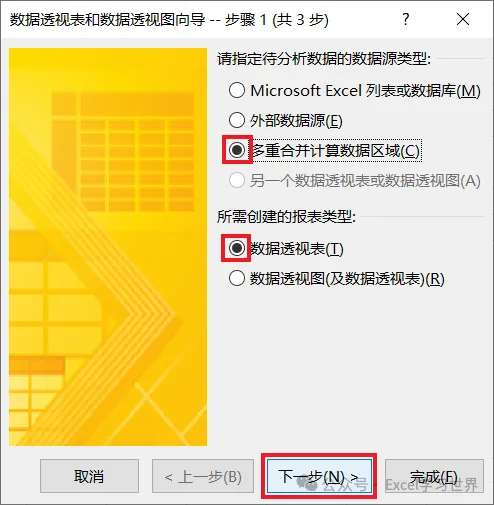Screen dimensions: 494x505
Task: Click the yellow wizard illustration panel
Action: (x=108, y=247)
